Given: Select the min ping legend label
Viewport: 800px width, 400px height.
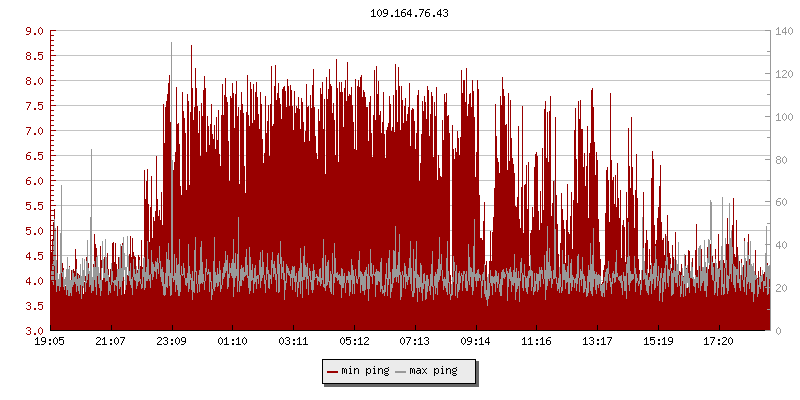Looking at the screenshot, I should tap(364, 371).
